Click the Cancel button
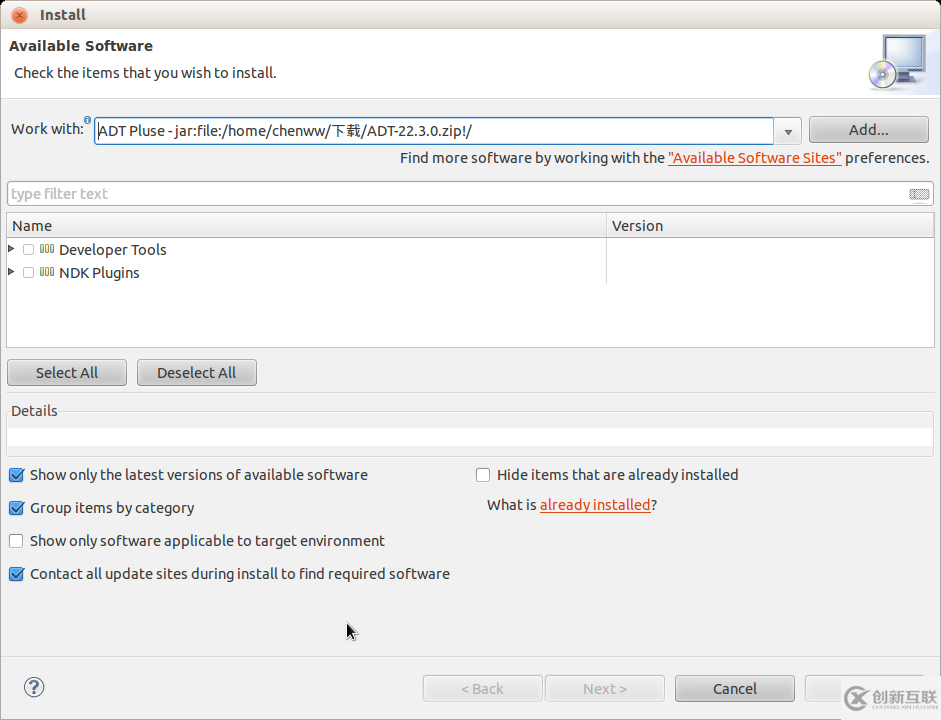The height and width of the screenshot is (720, 941). point(735,689)
